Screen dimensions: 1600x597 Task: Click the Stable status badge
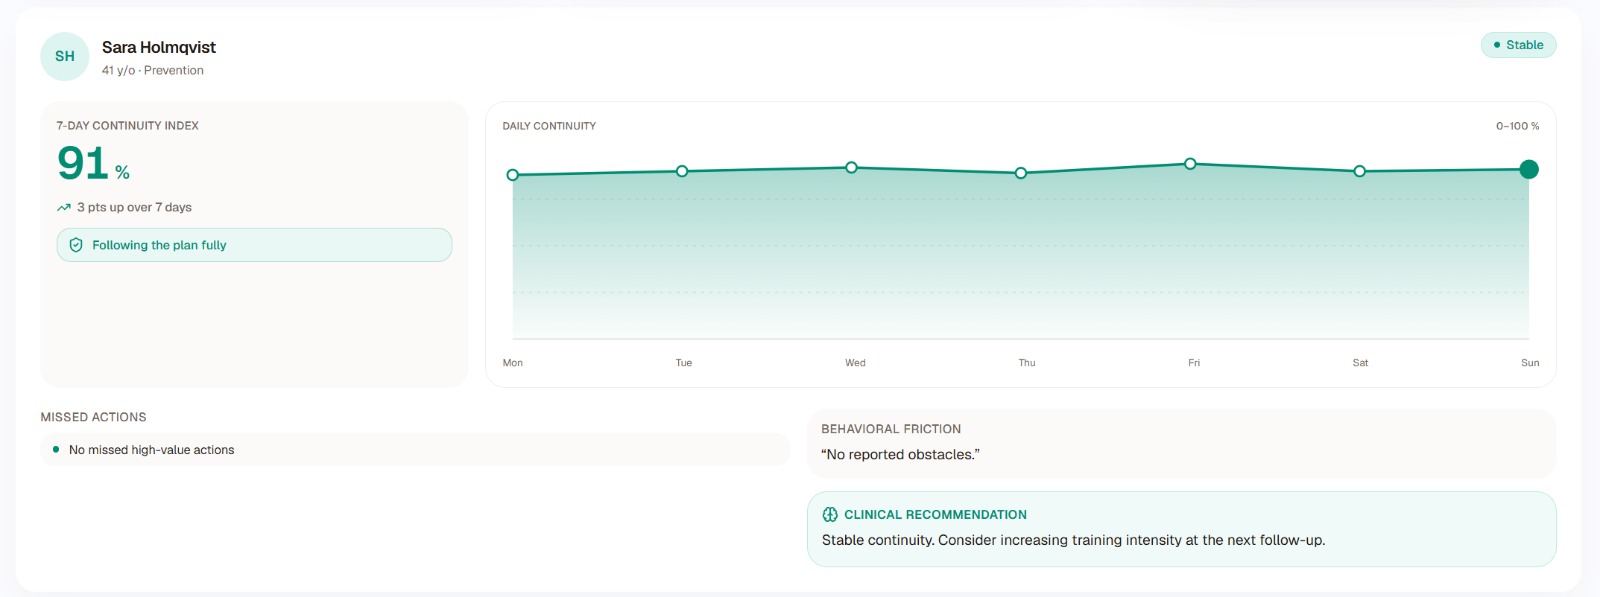(x=1518, y=45)
